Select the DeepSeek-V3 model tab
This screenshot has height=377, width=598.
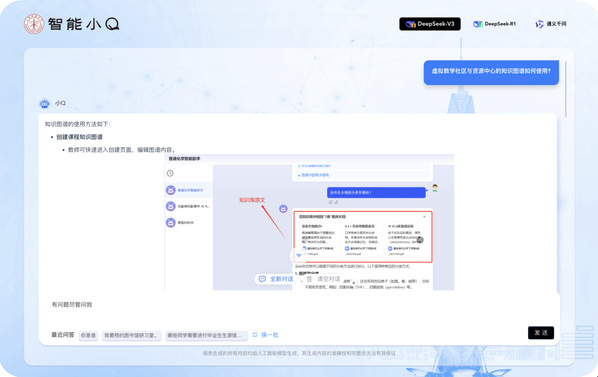[x=430, y=24]
